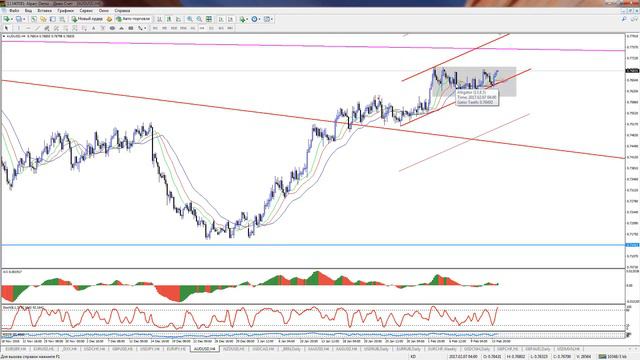Open the Графики menu
This screenshot has height=360, width=640.
[x=65, y=11]
